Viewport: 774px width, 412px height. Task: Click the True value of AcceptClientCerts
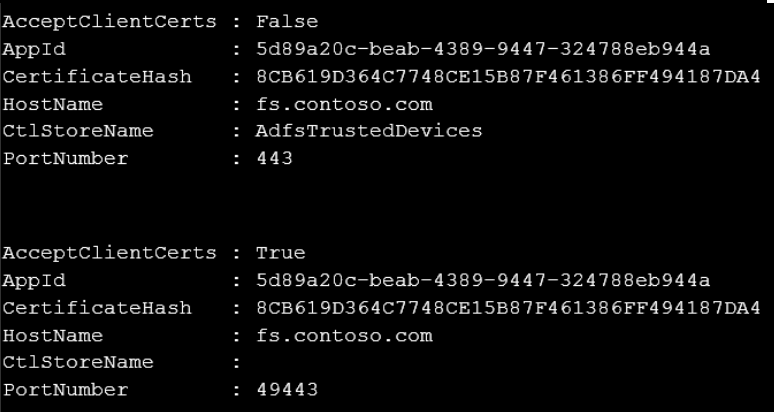[280, 253]
